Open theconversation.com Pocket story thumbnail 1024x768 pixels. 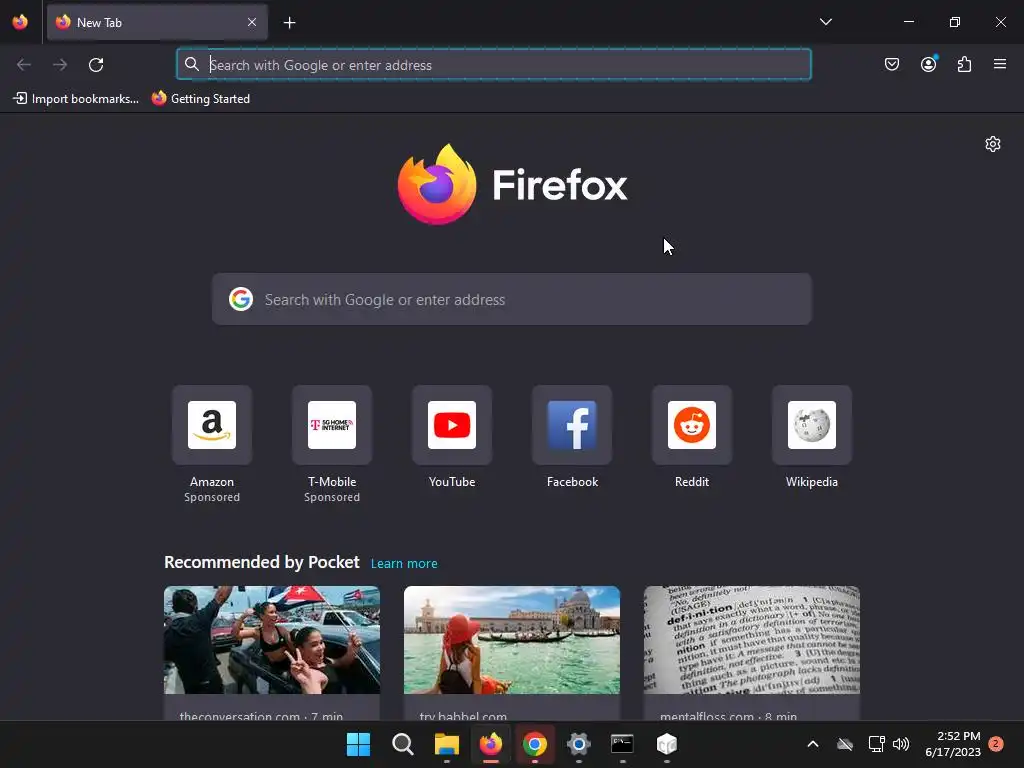(272, 640)
